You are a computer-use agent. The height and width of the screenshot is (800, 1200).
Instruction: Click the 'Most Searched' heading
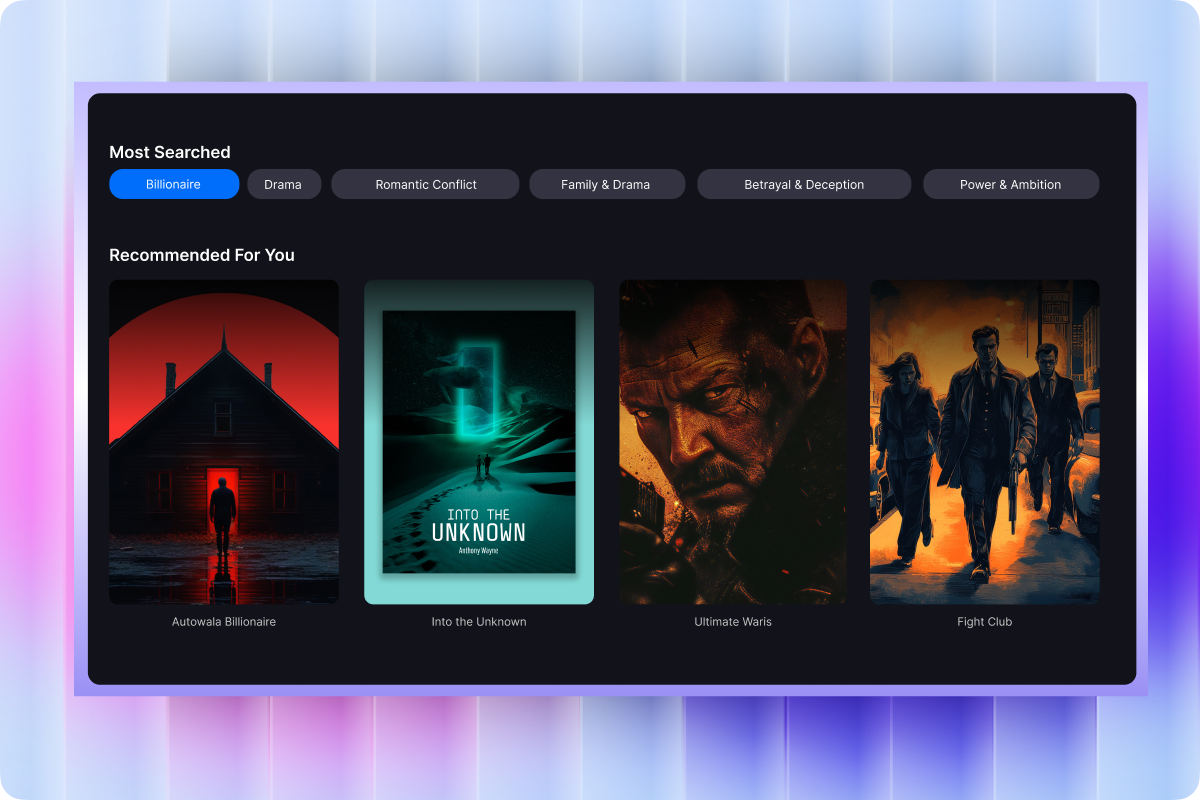pyautogui.click(x=170, y=152)
